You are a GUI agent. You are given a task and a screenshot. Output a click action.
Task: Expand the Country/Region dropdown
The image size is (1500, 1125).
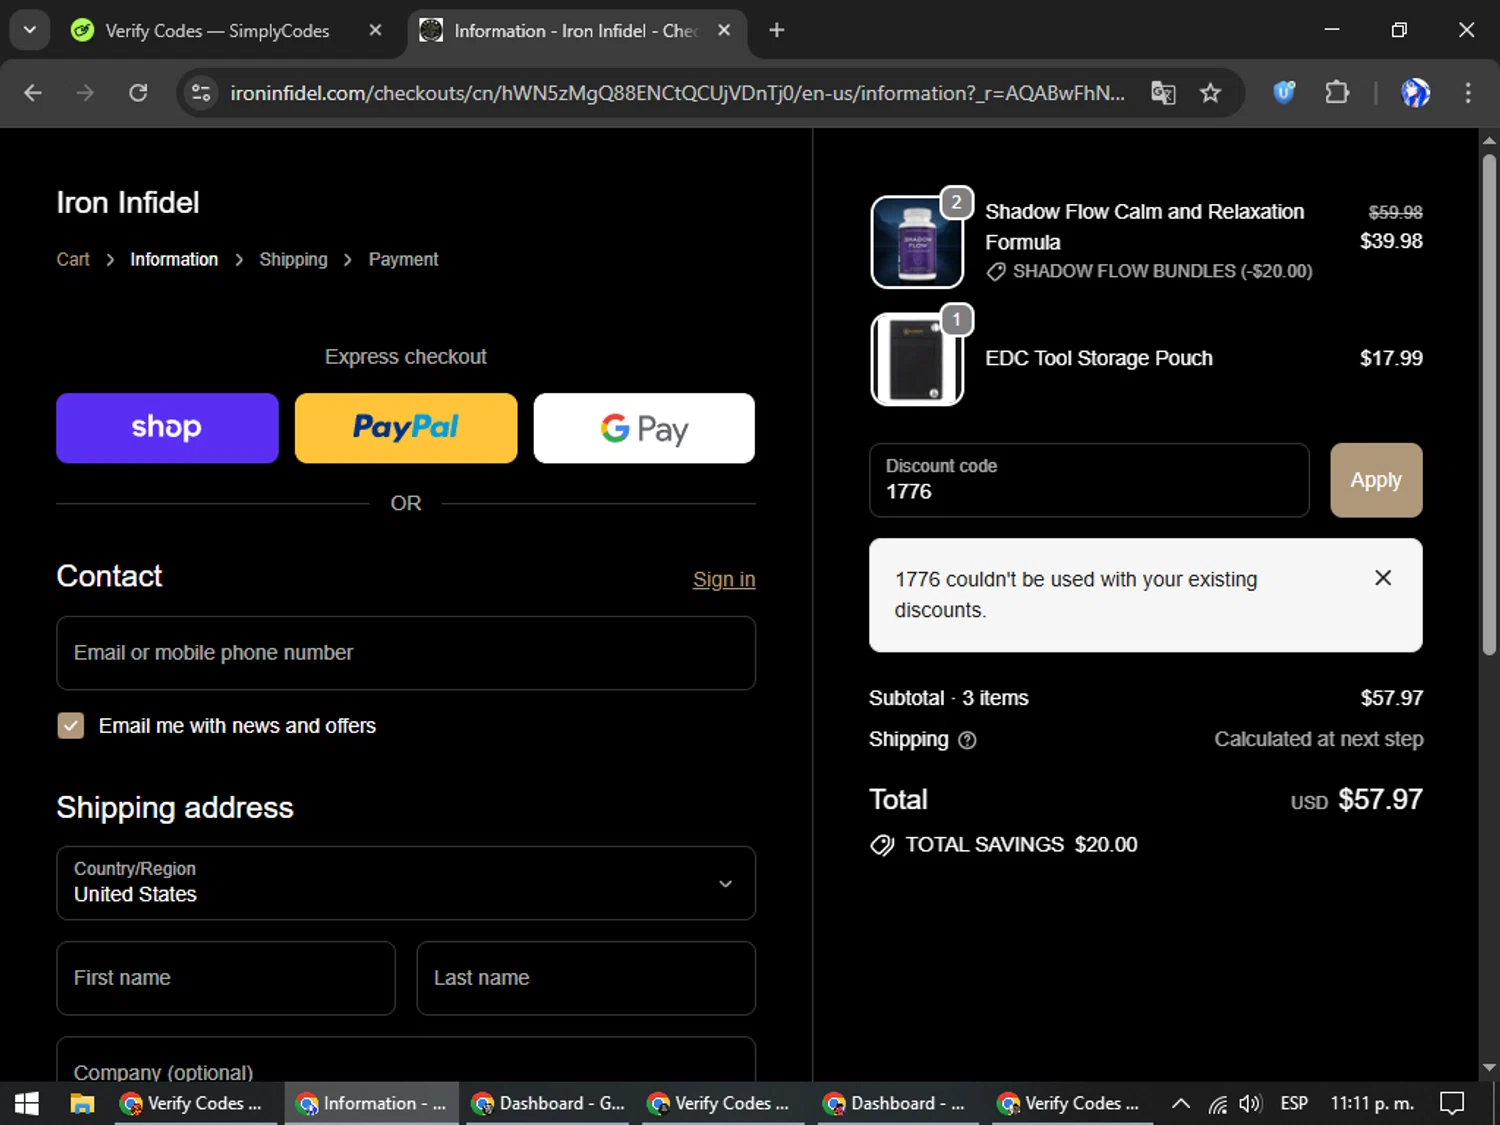[x=406, y=883]
